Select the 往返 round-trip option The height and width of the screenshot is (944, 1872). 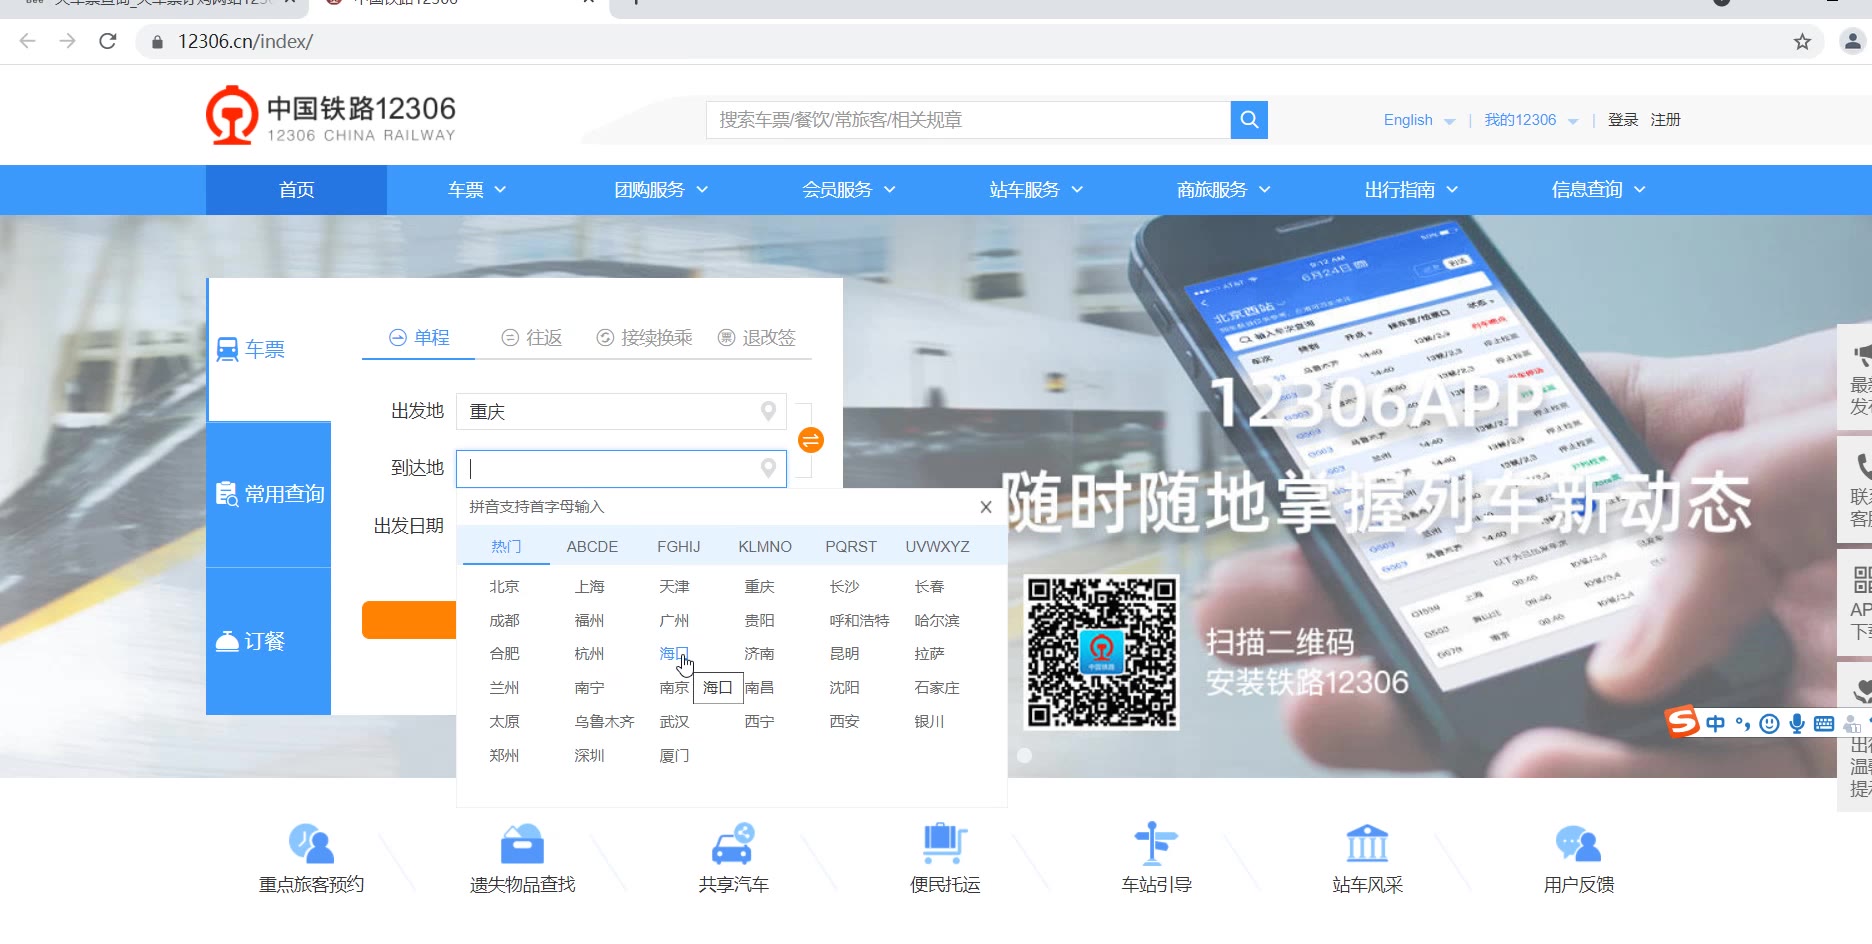(x=532, y=338)
